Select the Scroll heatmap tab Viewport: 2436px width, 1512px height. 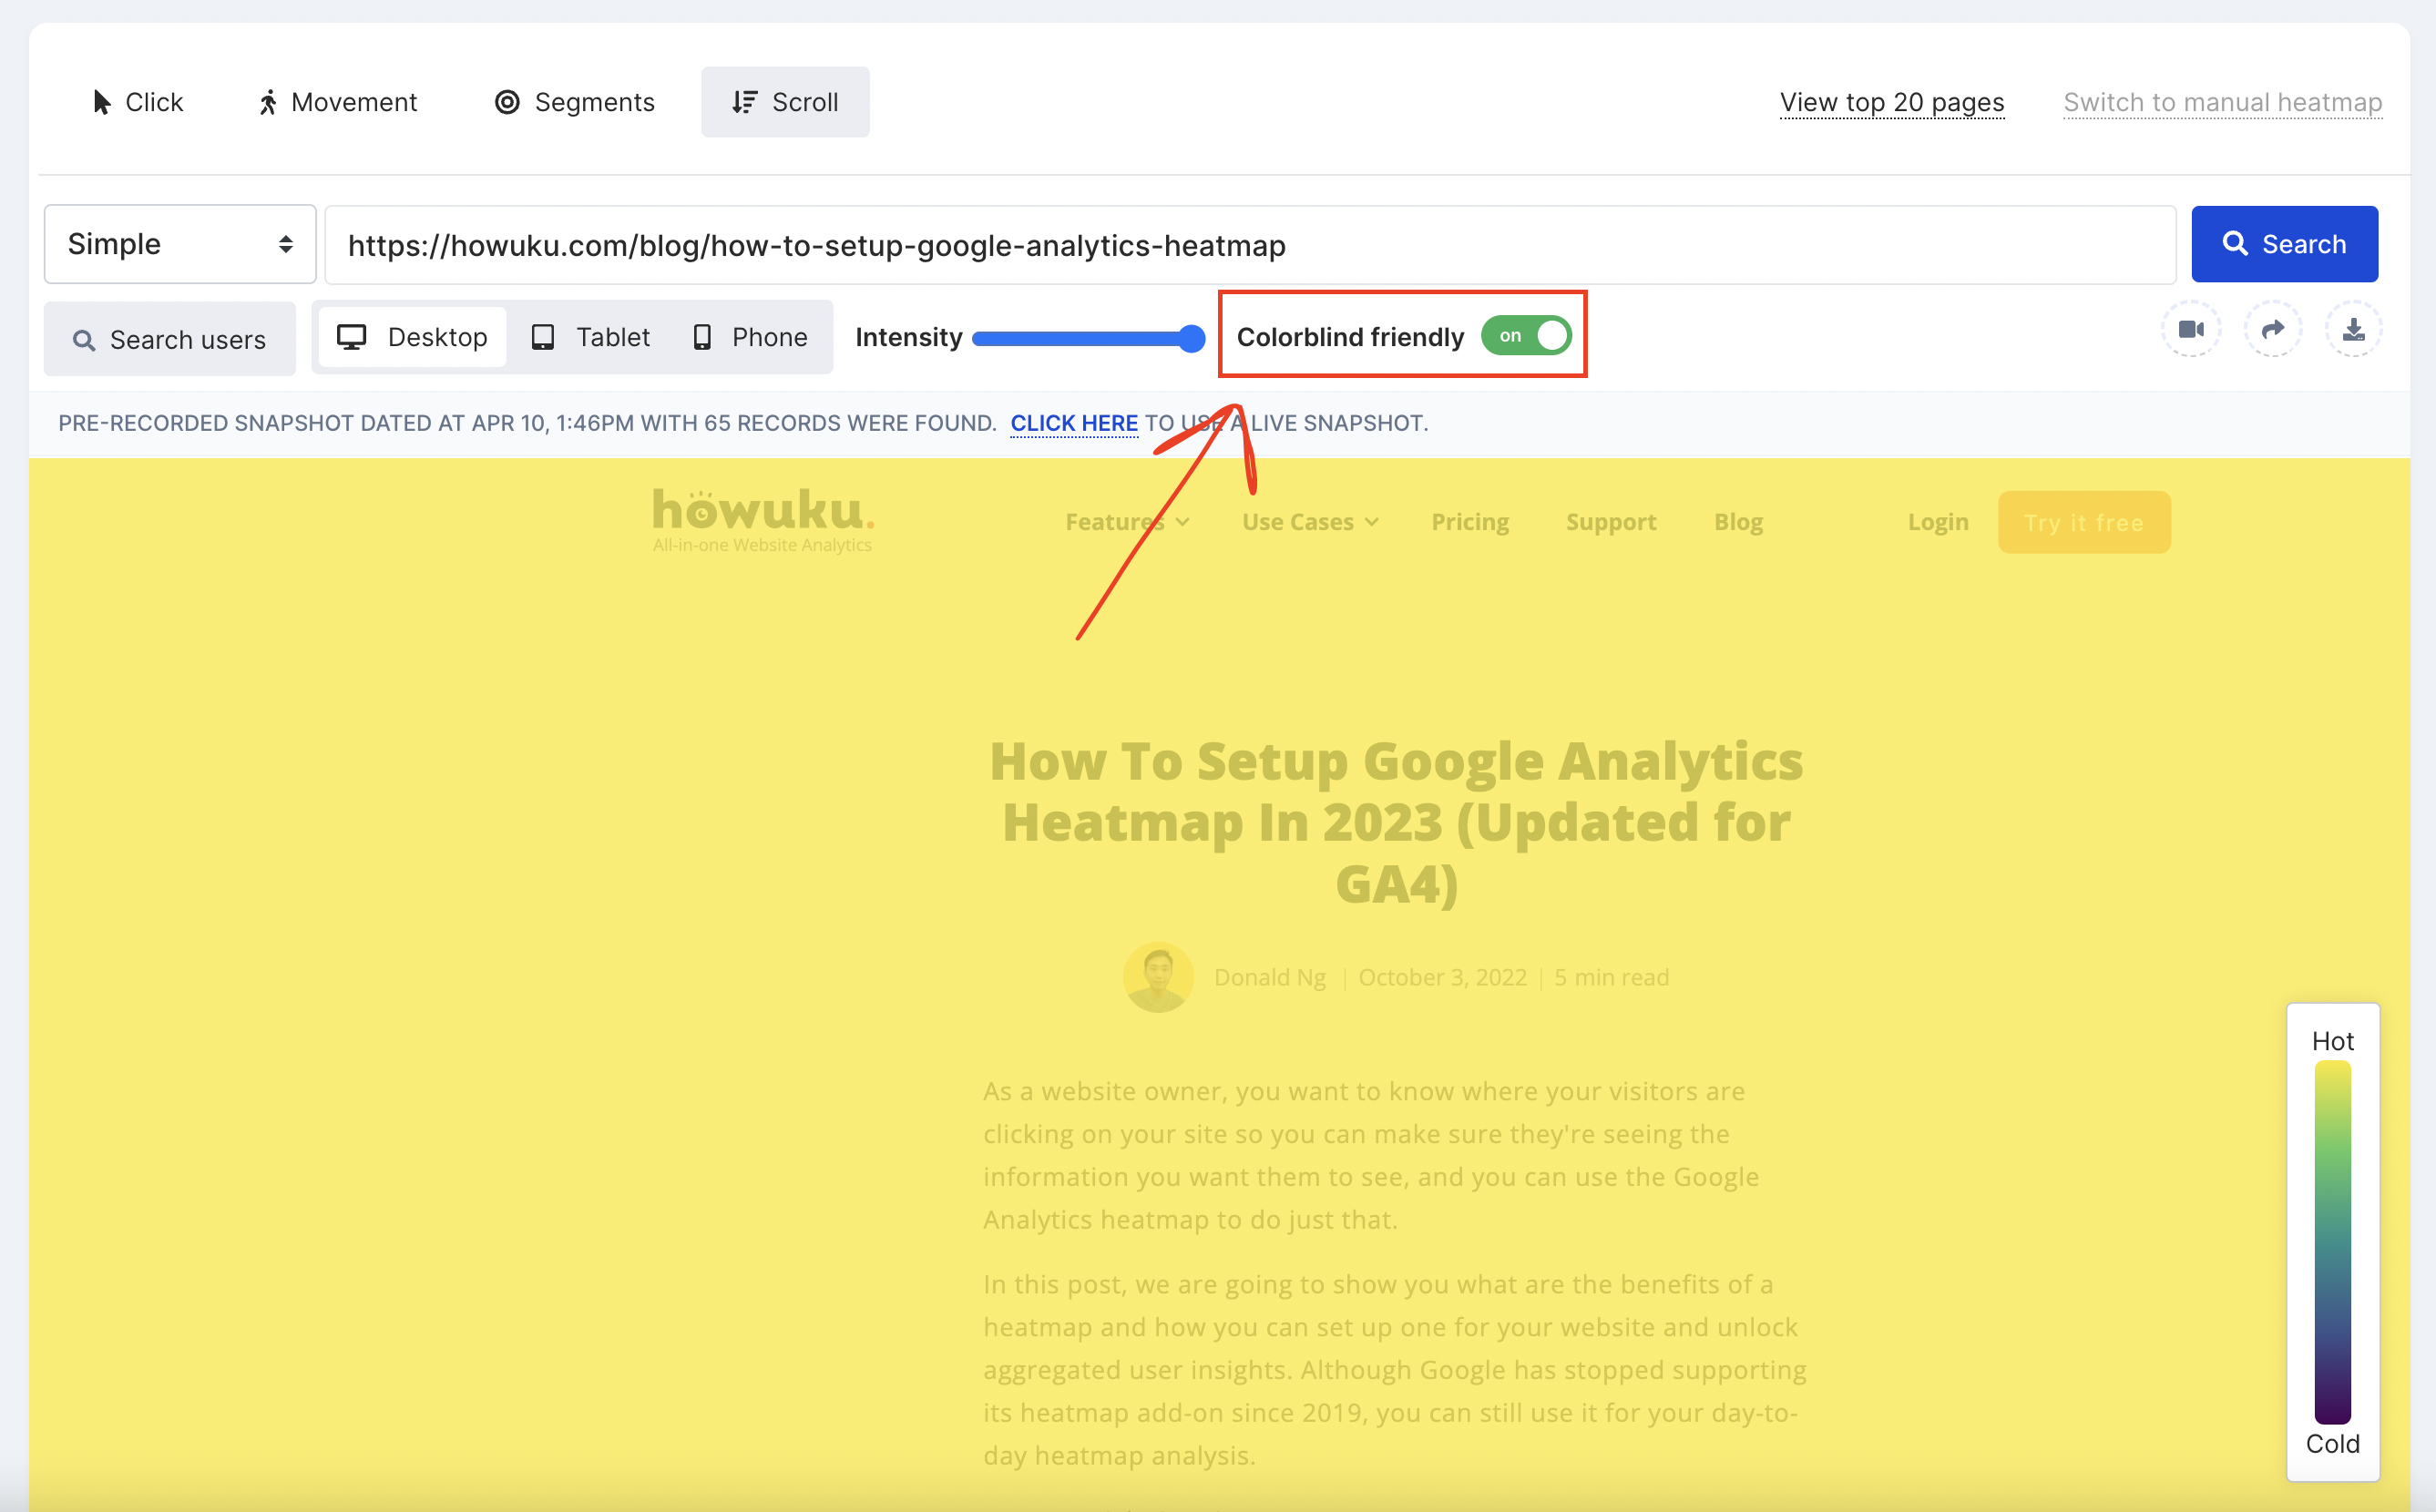(x=785, y=102)
